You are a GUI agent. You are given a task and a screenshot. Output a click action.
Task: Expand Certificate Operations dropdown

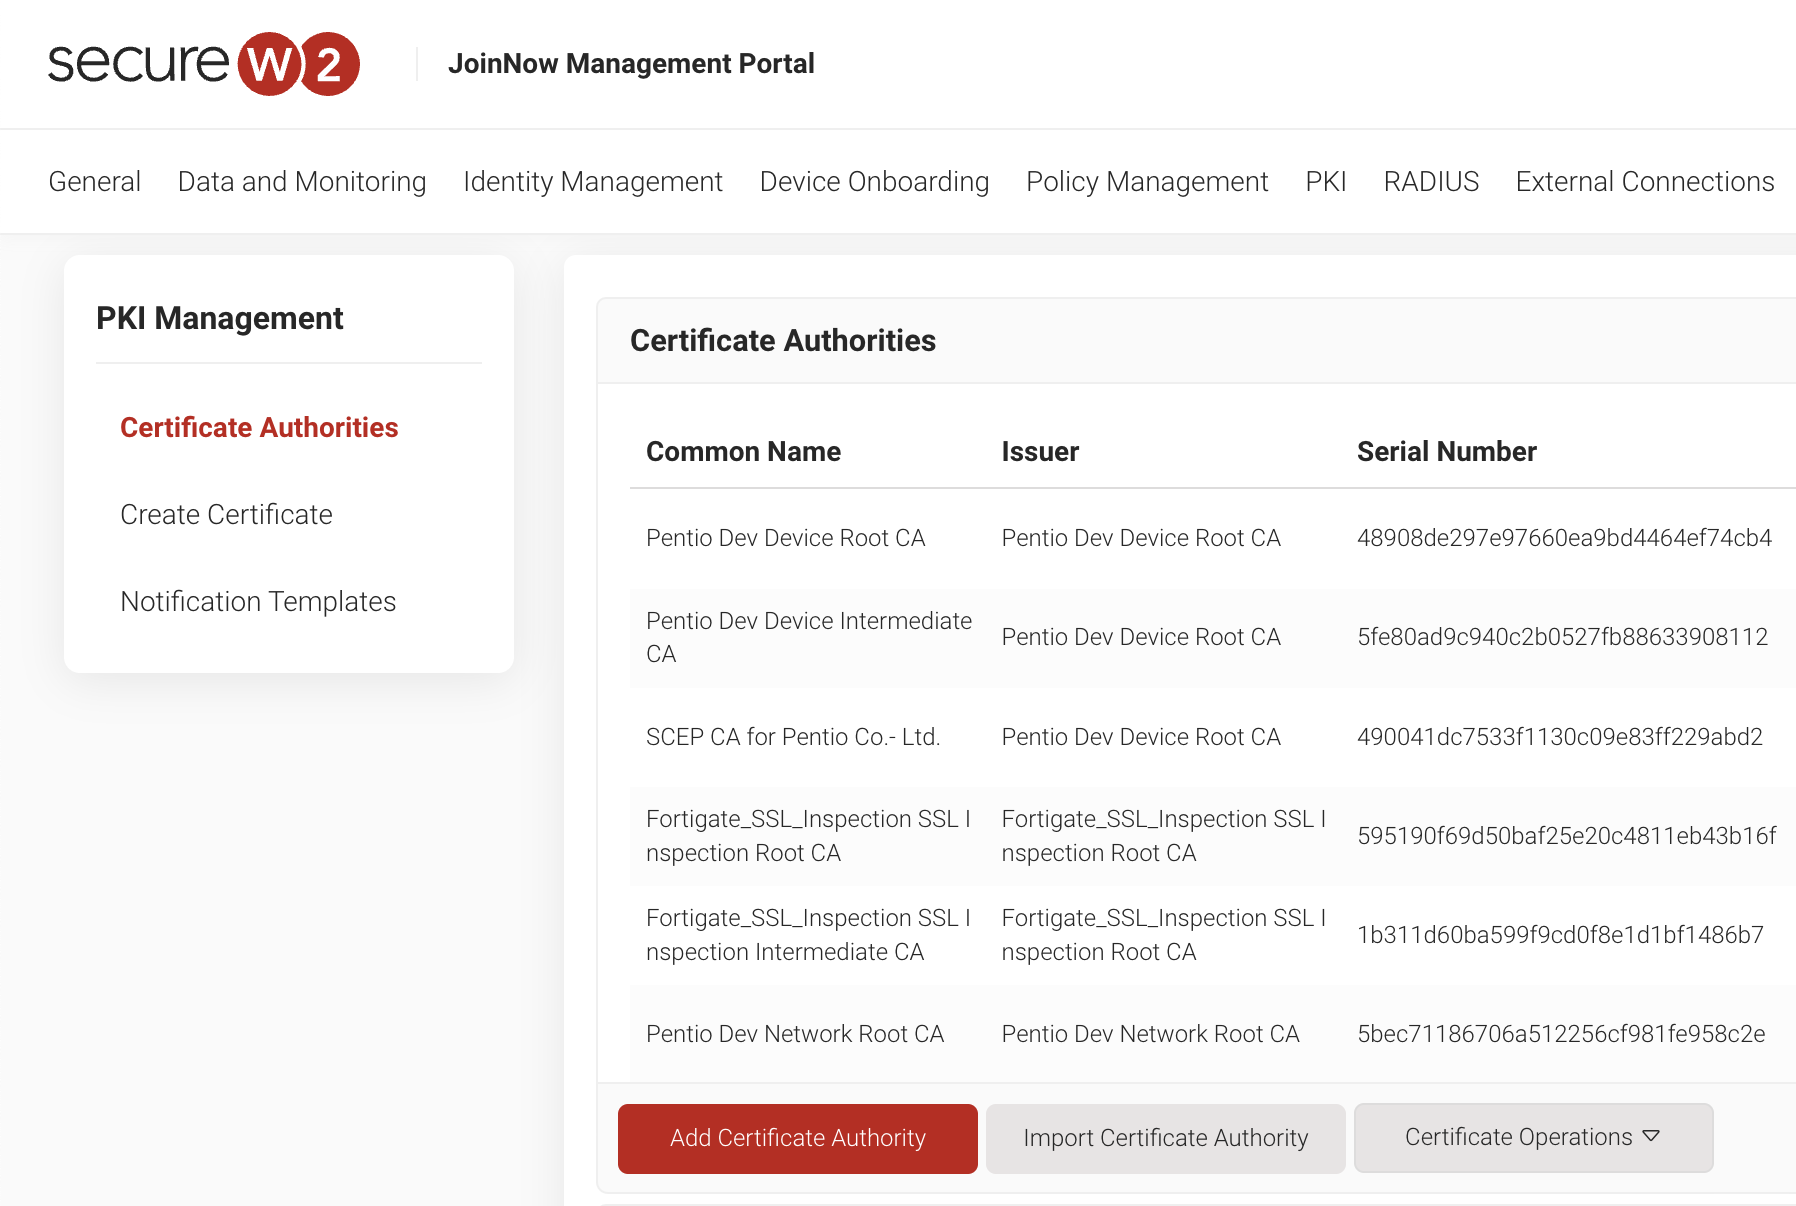(x=1534, y=1138)
